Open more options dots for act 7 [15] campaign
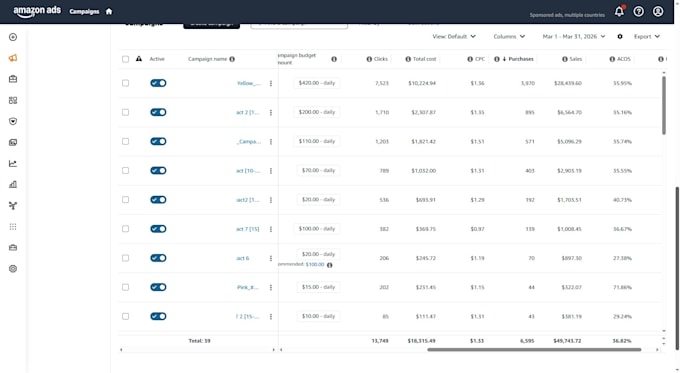This screenshot has width=680, height=373. 271,229
